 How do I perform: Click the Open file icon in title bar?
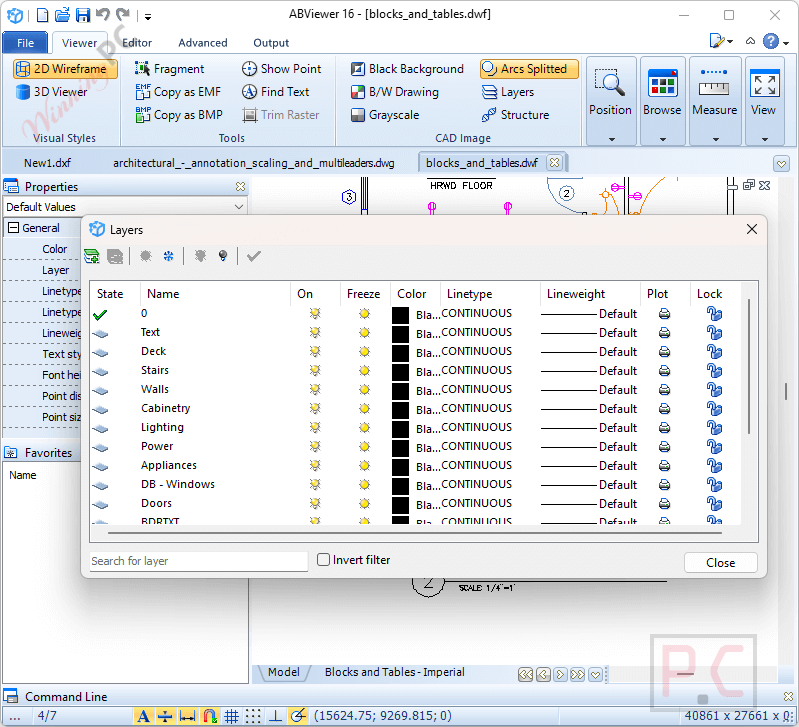(x=62, y=15)
